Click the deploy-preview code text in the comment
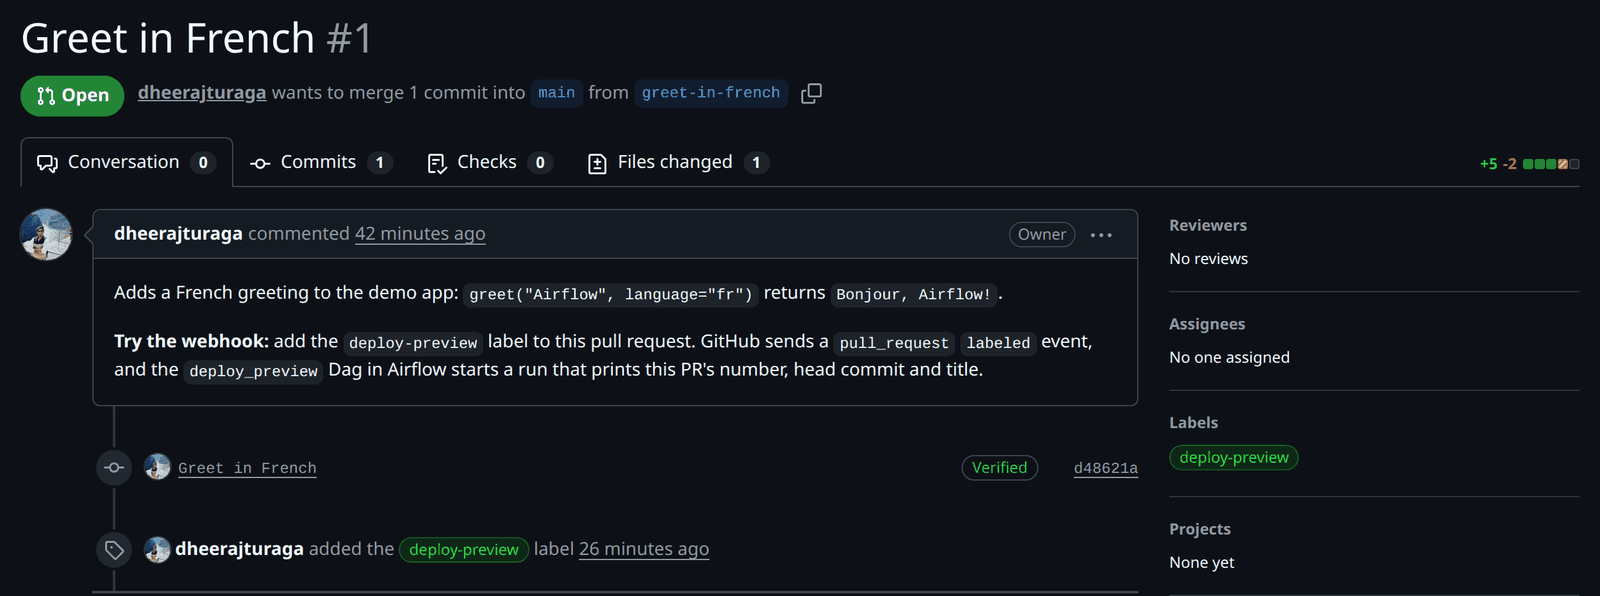The height and width of the screenshot is (596, 1600). [413, 343]
